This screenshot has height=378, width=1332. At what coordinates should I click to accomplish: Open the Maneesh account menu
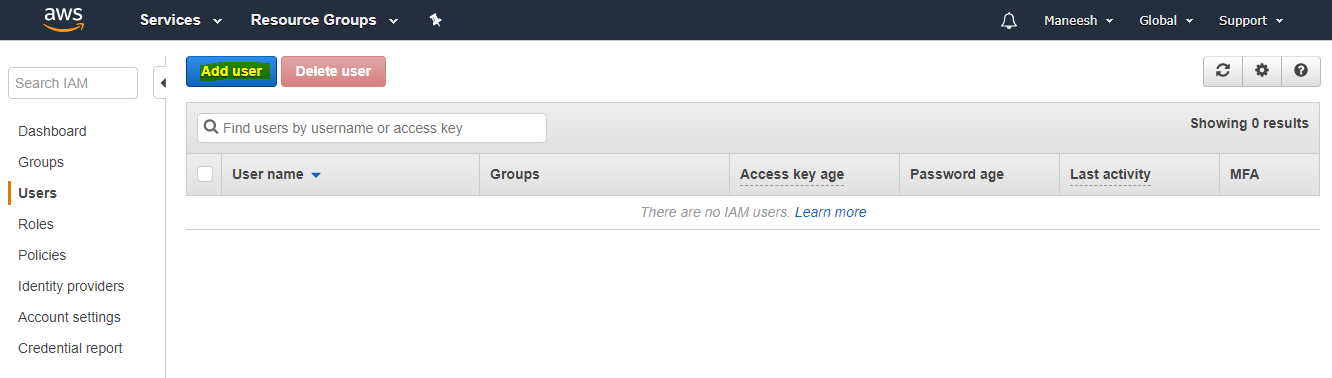[1079, 20]
